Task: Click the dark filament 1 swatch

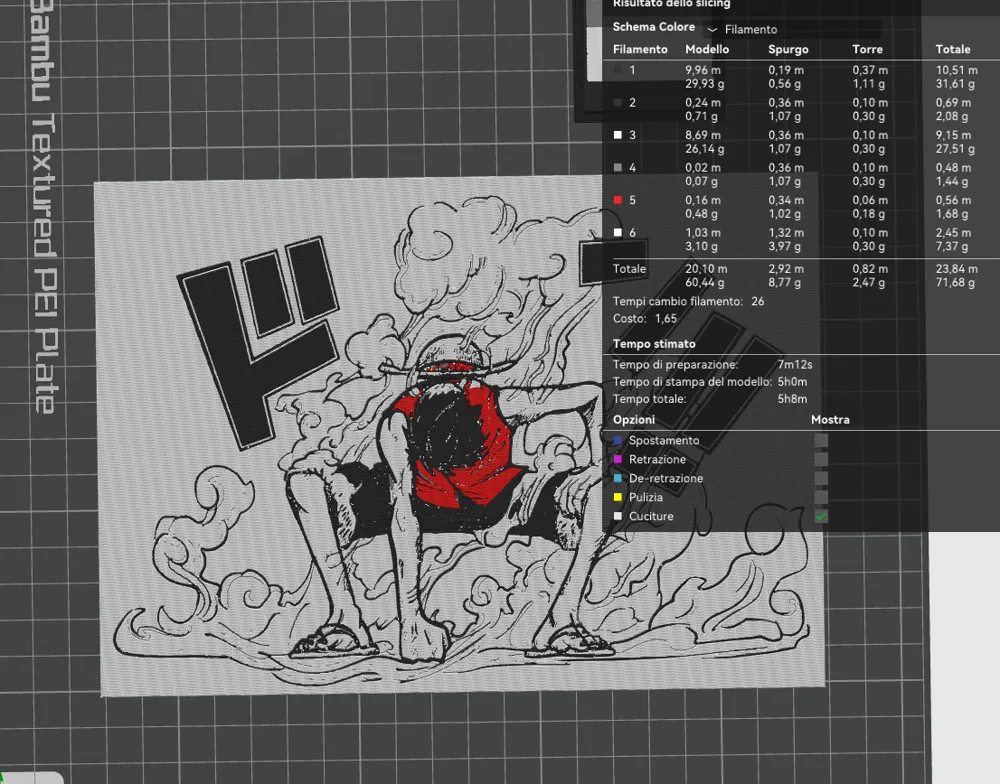Action: click(x=618, y=70)
